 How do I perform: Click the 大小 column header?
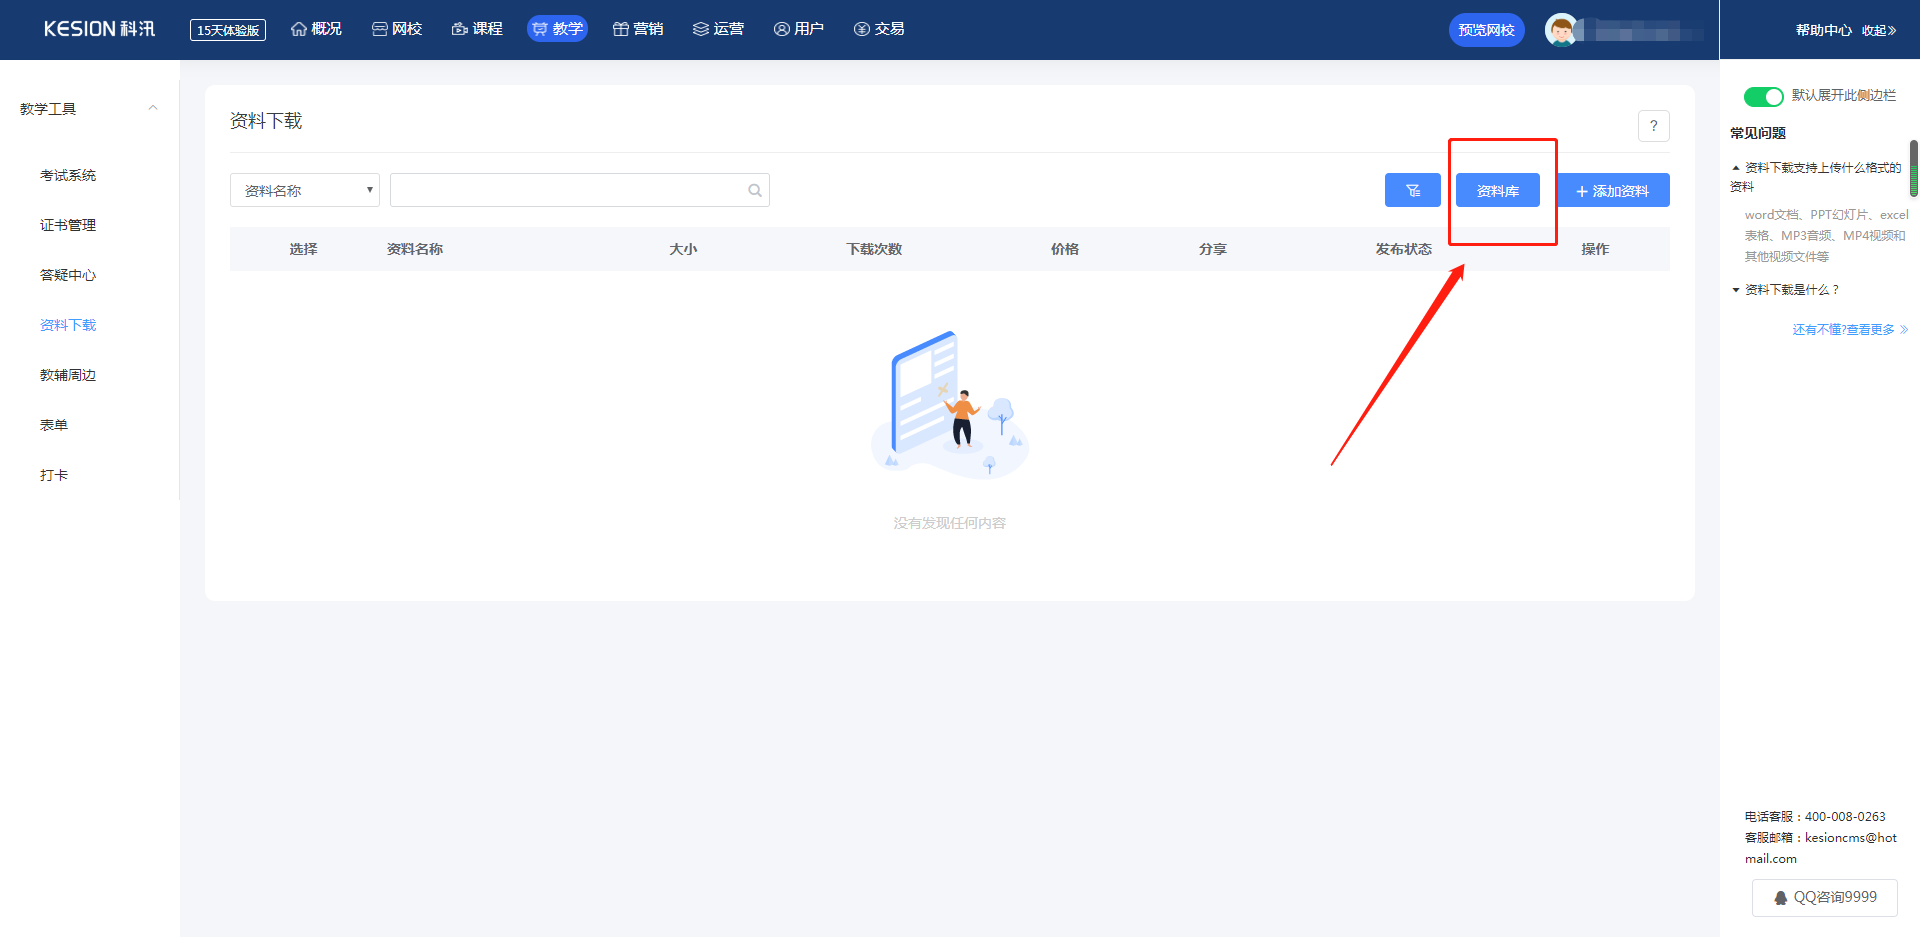pos(683,249)
